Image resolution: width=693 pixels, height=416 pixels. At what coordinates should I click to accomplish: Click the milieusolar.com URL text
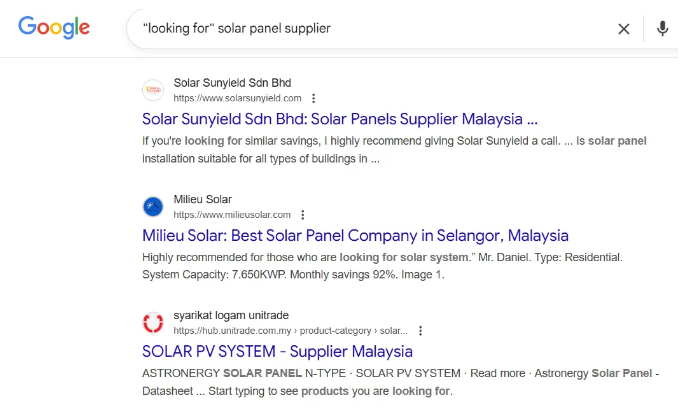[232, 215]
